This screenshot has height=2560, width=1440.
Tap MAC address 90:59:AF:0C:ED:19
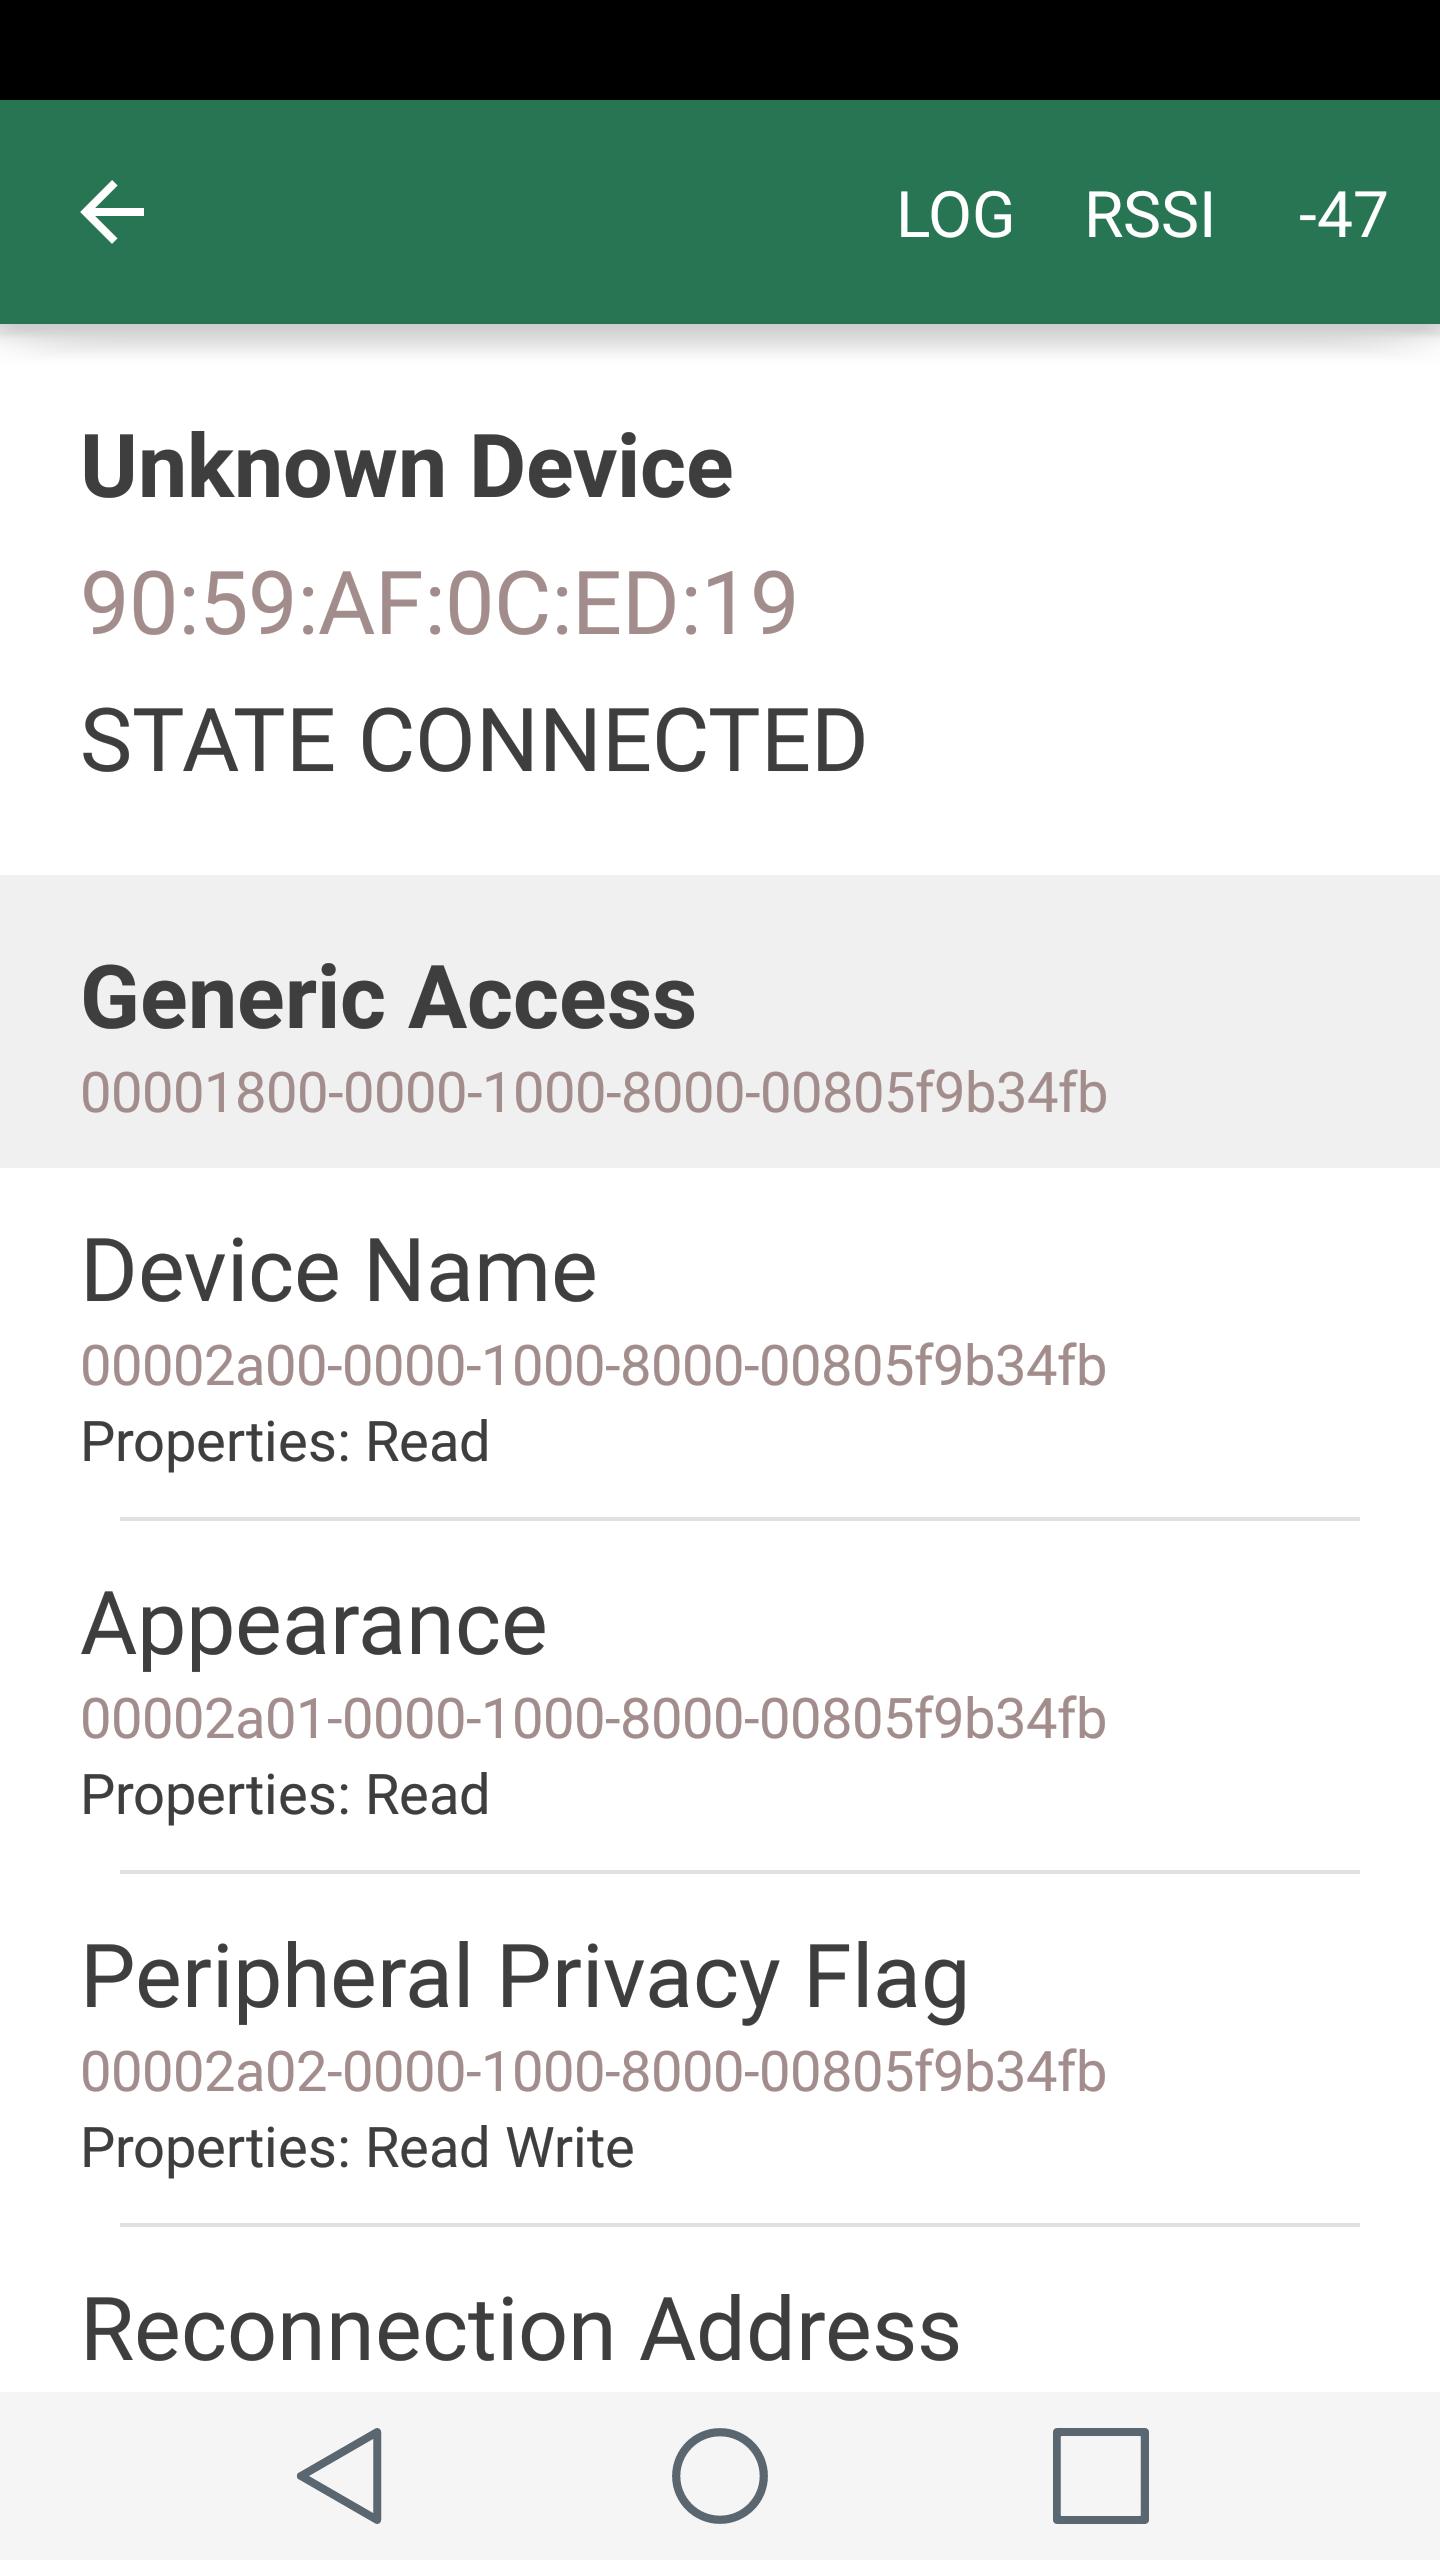pyautogui.click(x=438, y=603)
